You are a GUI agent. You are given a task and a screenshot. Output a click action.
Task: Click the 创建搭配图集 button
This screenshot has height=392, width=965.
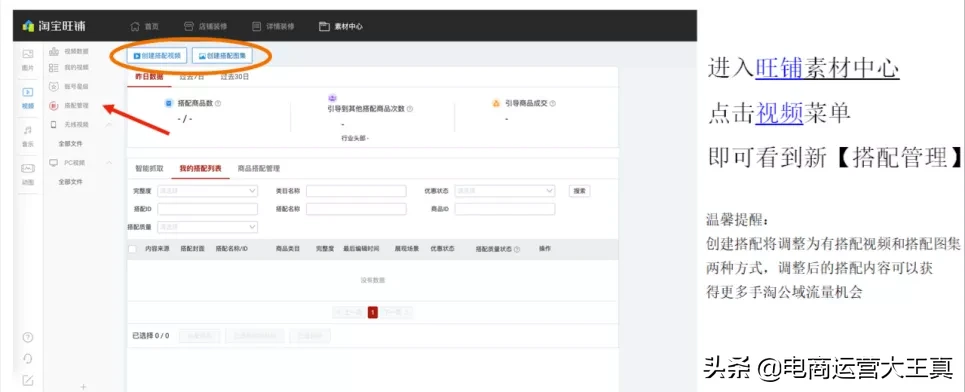click(222, 55)
